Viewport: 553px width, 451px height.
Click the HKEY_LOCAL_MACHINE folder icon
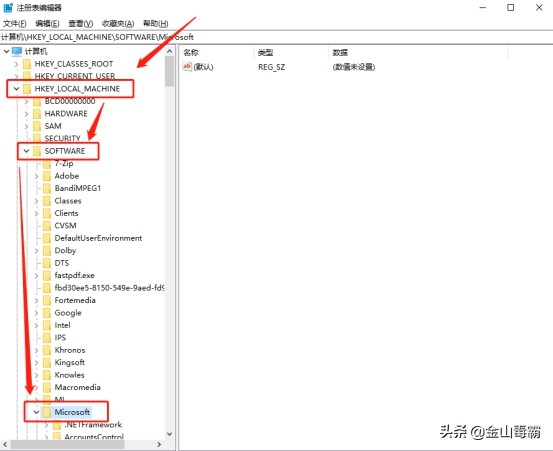[27, 89]
